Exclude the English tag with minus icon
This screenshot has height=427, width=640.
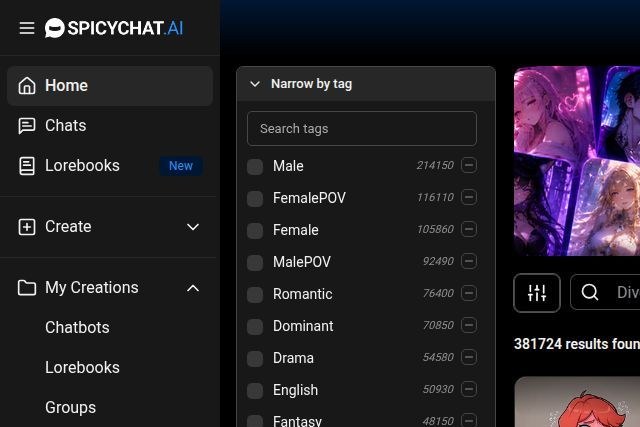[x=469, y=389]
